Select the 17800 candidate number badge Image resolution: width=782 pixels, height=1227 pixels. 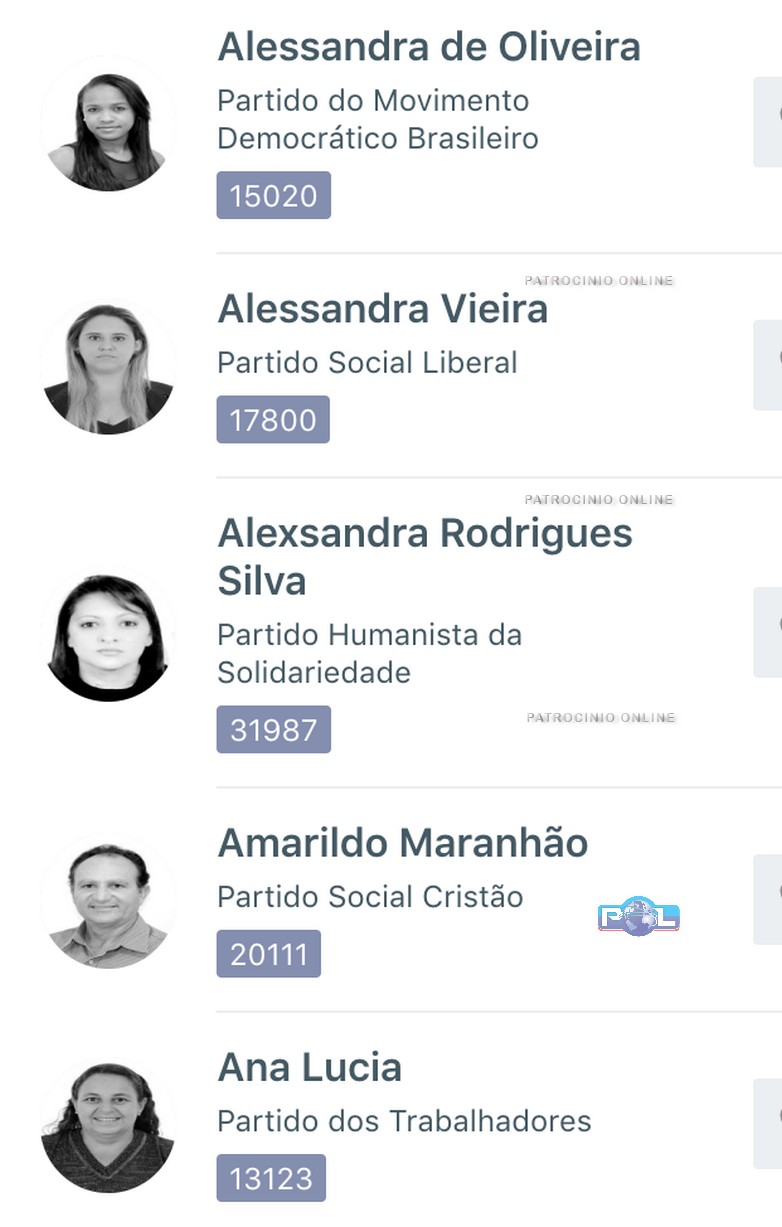pyautogui.click(x=273, y=420)
